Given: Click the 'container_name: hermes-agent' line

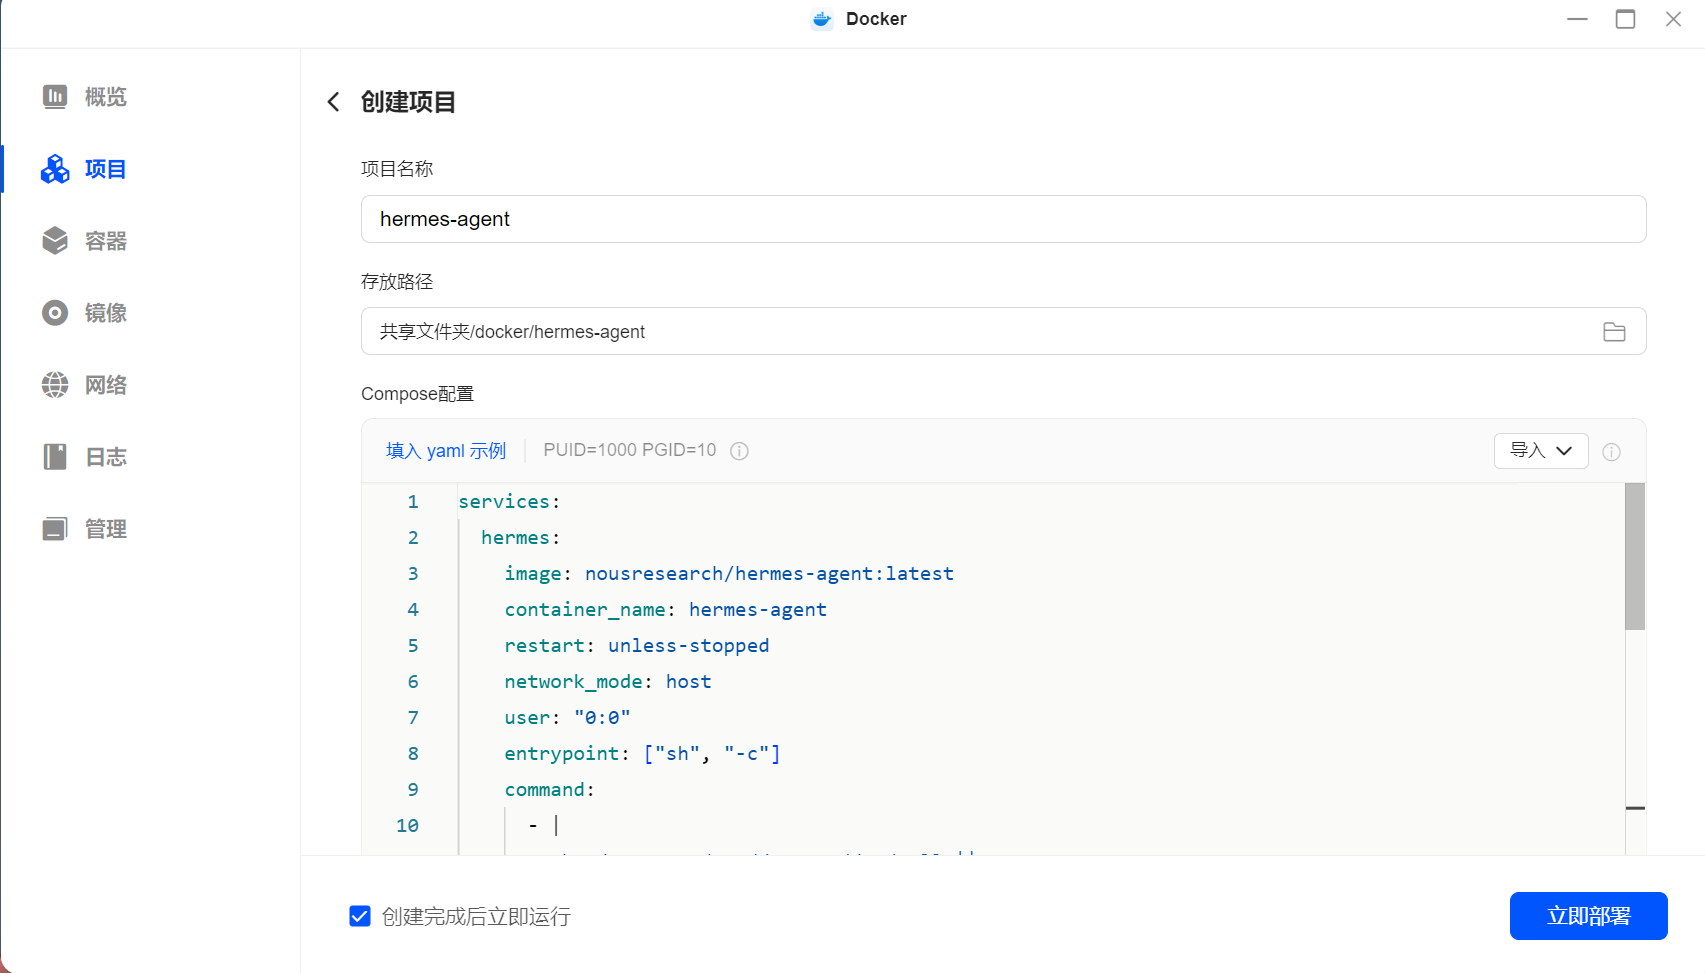Looking at the screenshot, I should [666, 609].
